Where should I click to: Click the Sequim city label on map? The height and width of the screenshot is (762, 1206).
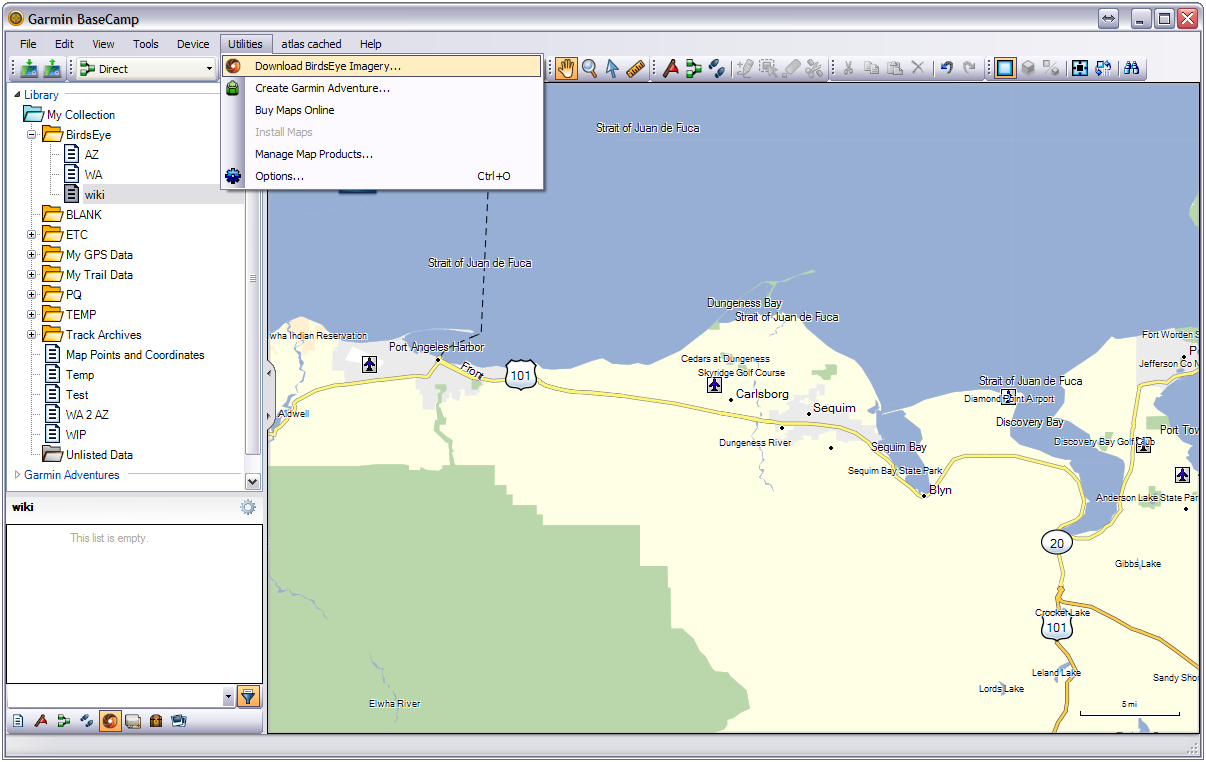[834, 408]
